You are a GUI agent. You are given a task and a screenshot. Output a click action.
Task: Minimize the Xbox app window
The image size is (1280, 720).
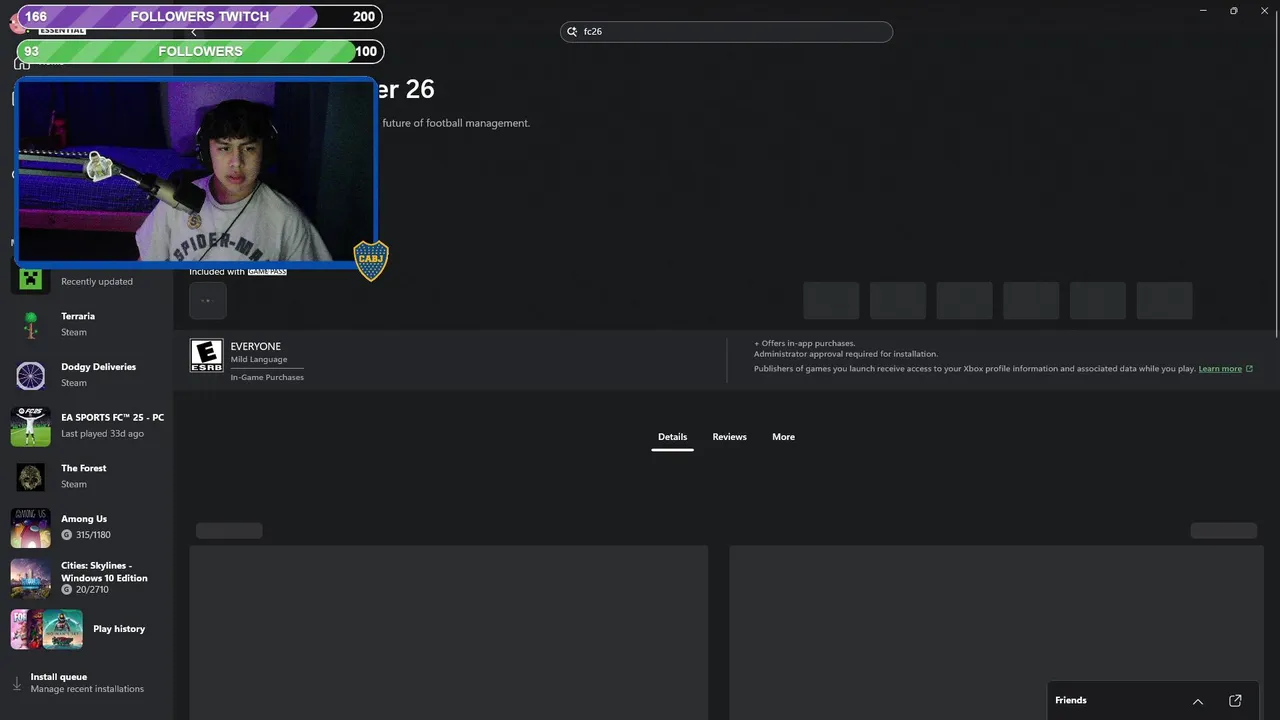click(1202, 11)
